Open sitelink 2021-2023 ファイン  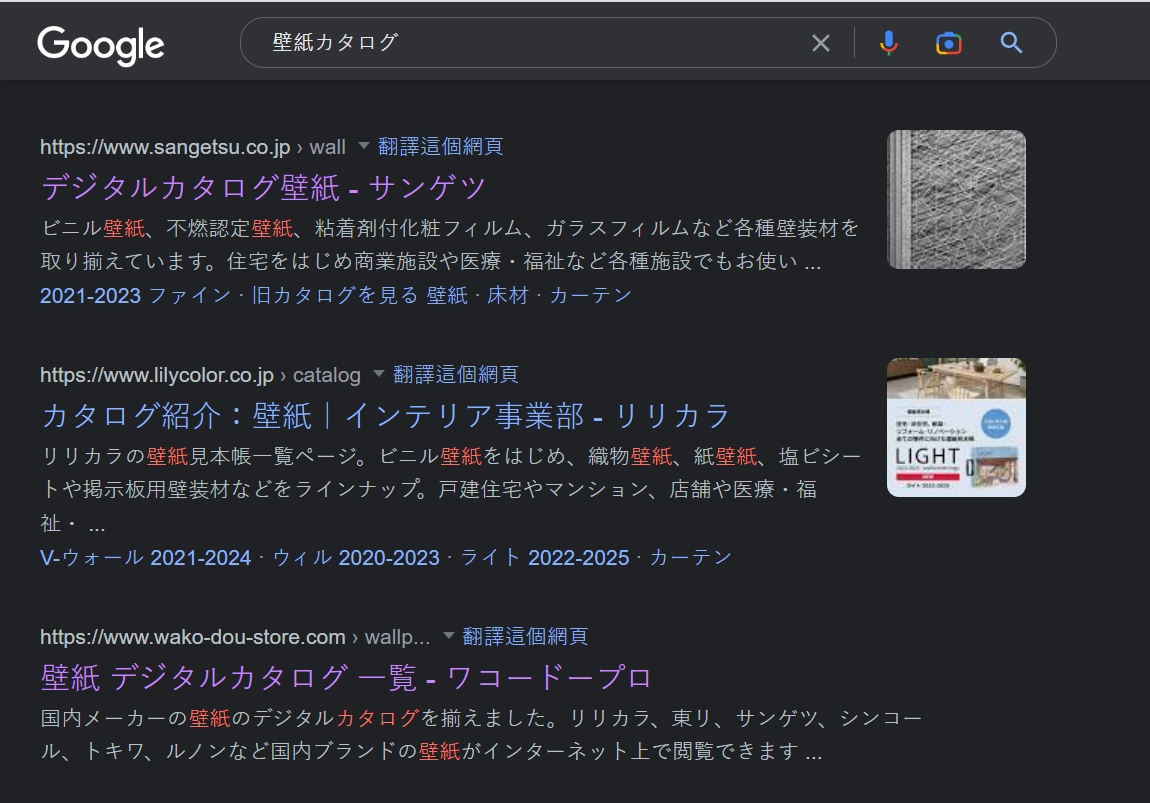click(136, 296)
